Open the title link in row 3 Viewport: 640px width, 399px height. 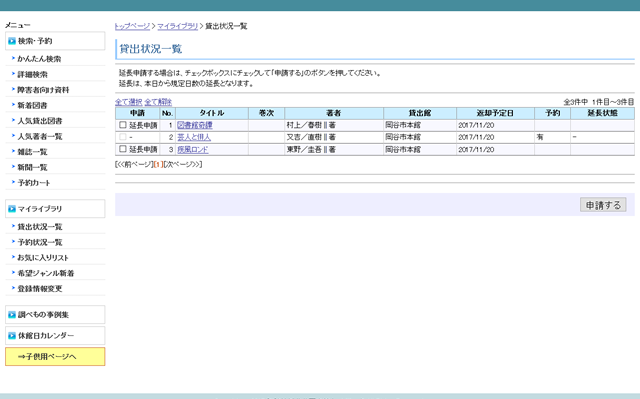(193, 150)
